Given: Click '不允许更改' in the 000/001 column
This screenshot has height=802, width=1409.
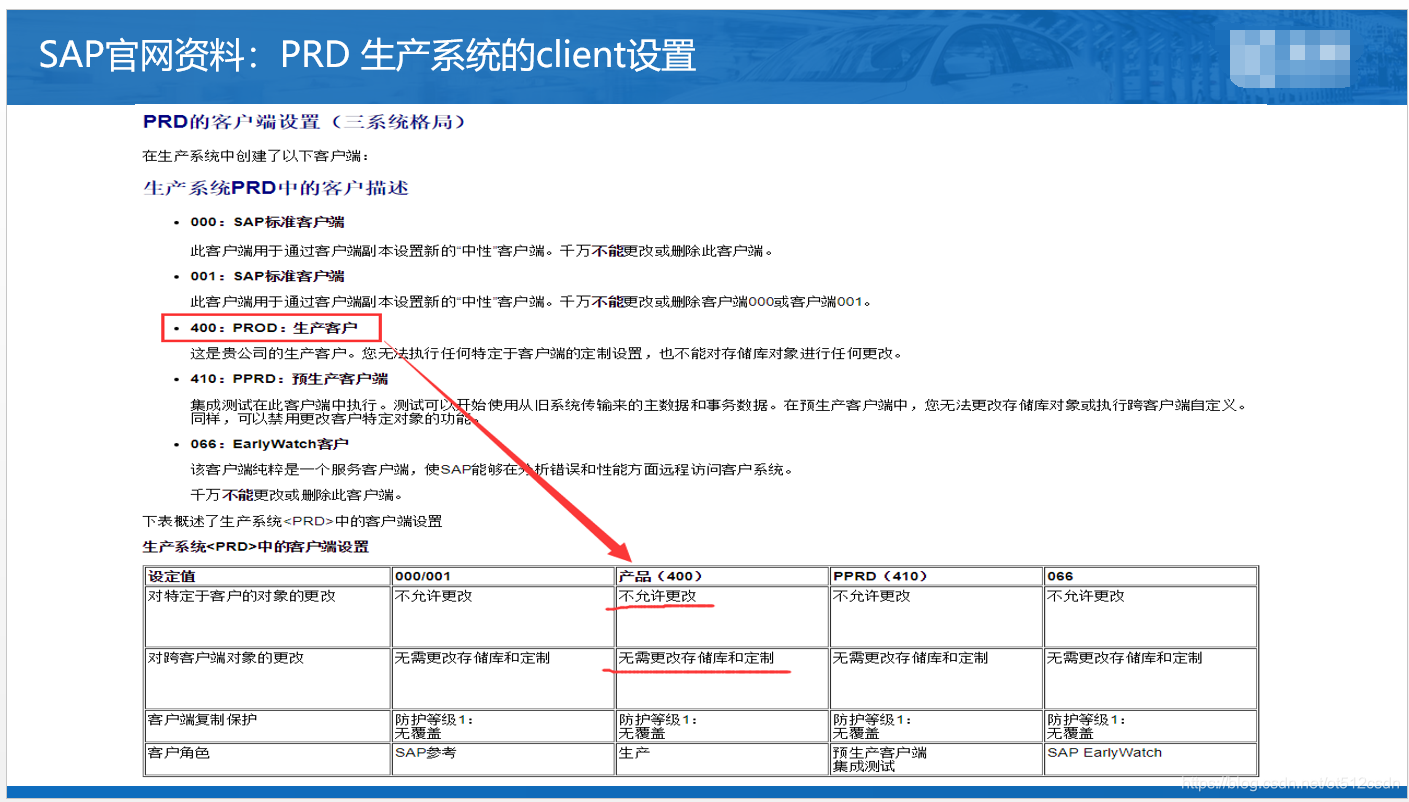Looking at the screenshot, I should pos(434,596).
